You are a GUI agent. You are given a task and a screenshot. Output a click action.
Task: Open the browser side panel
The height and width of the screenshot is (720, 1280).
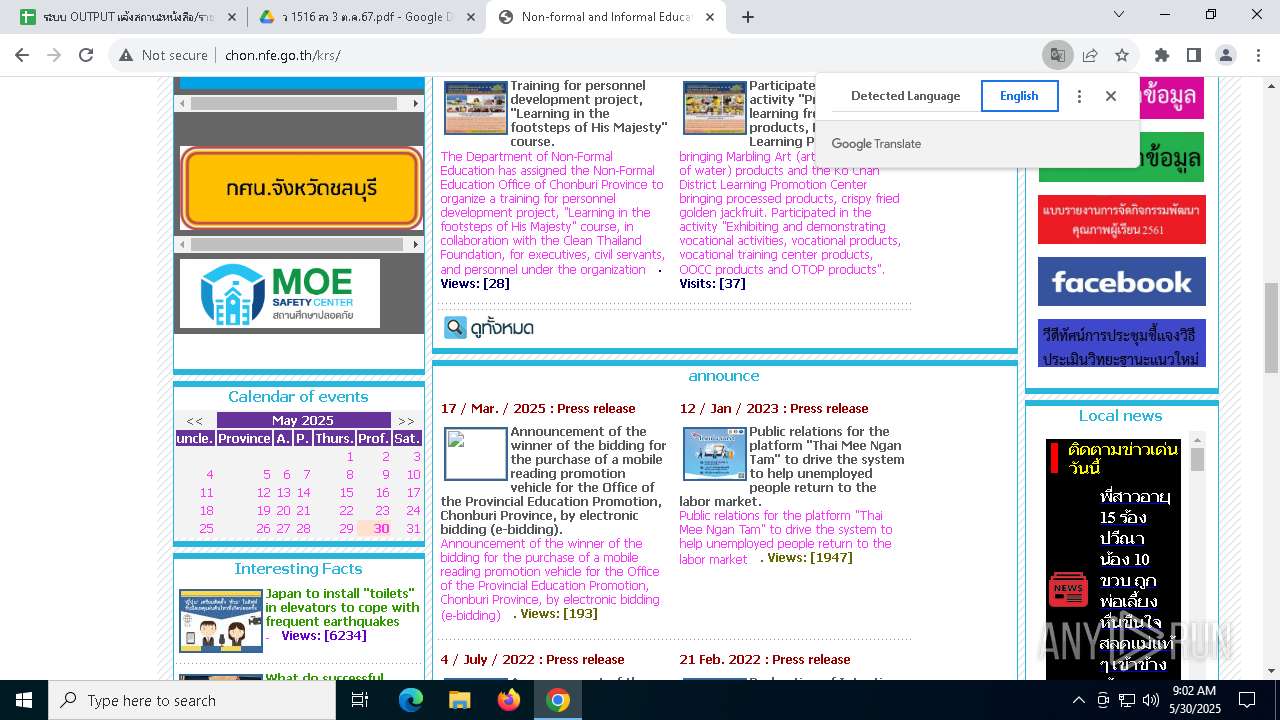(x=1193, y=55)
